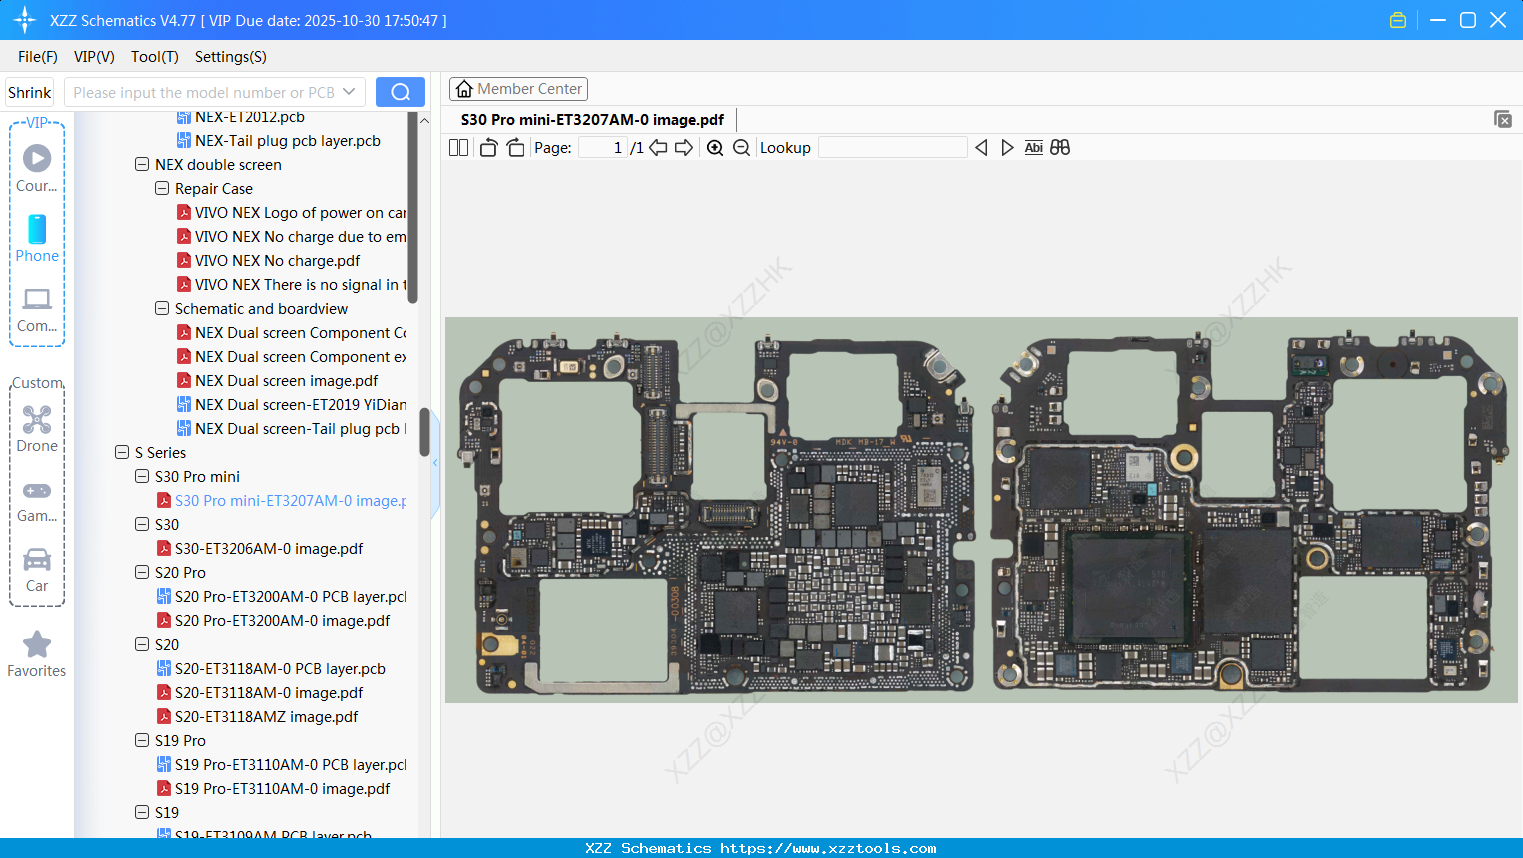Click the Lookup text field
1523x858 pixels.
pos(892,148)
